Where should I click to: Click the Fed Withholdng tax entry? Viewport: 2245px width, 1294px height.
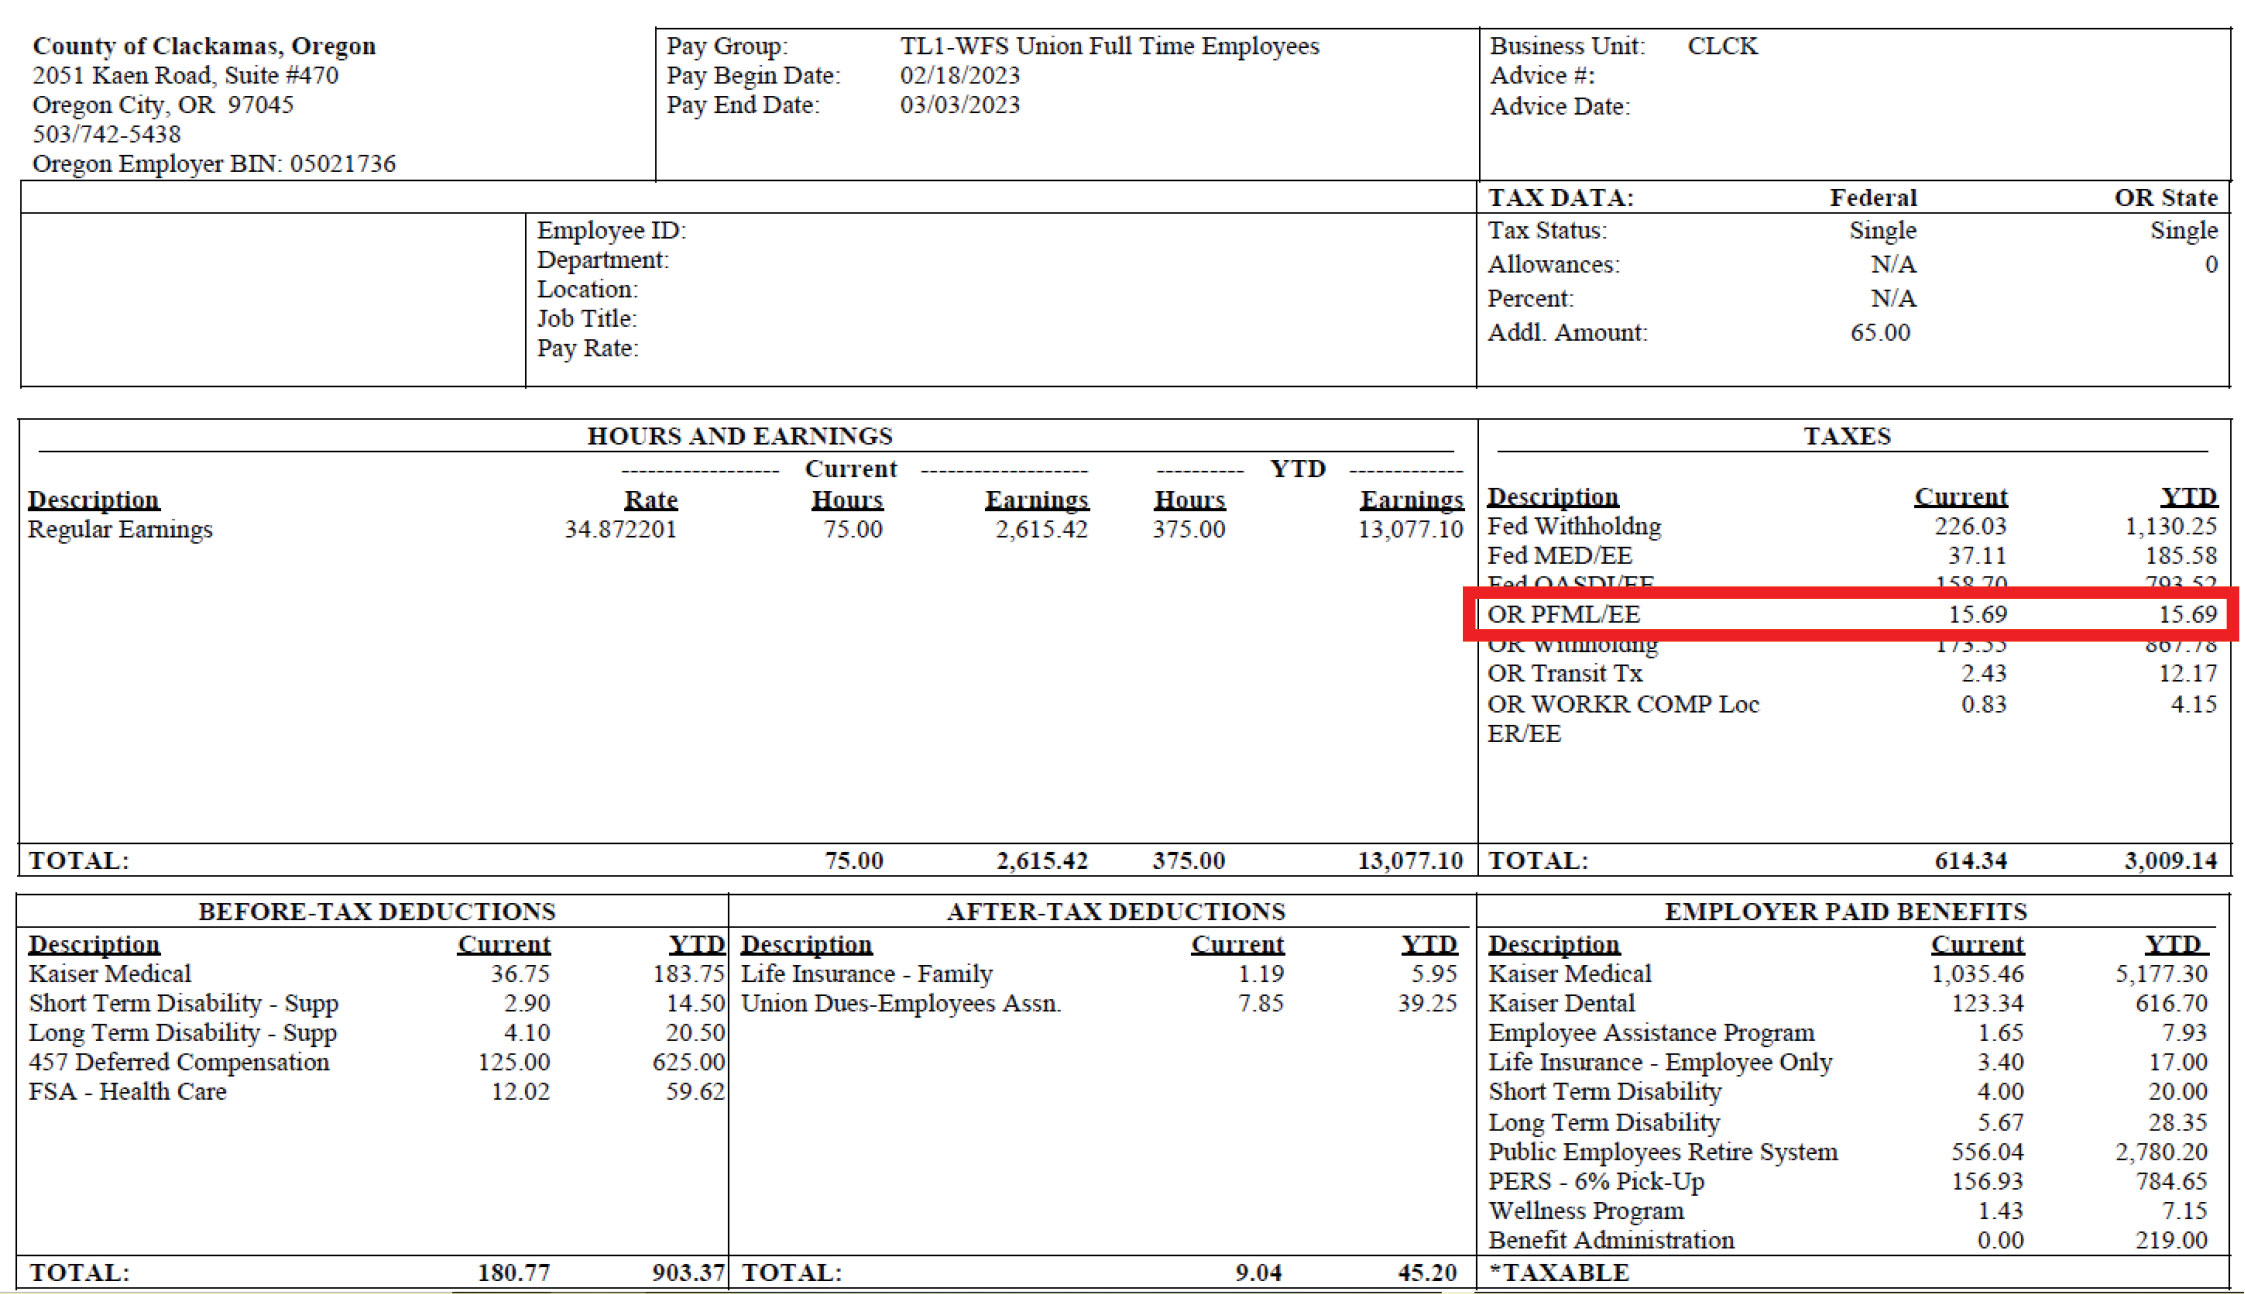(x=1574, y=526)
